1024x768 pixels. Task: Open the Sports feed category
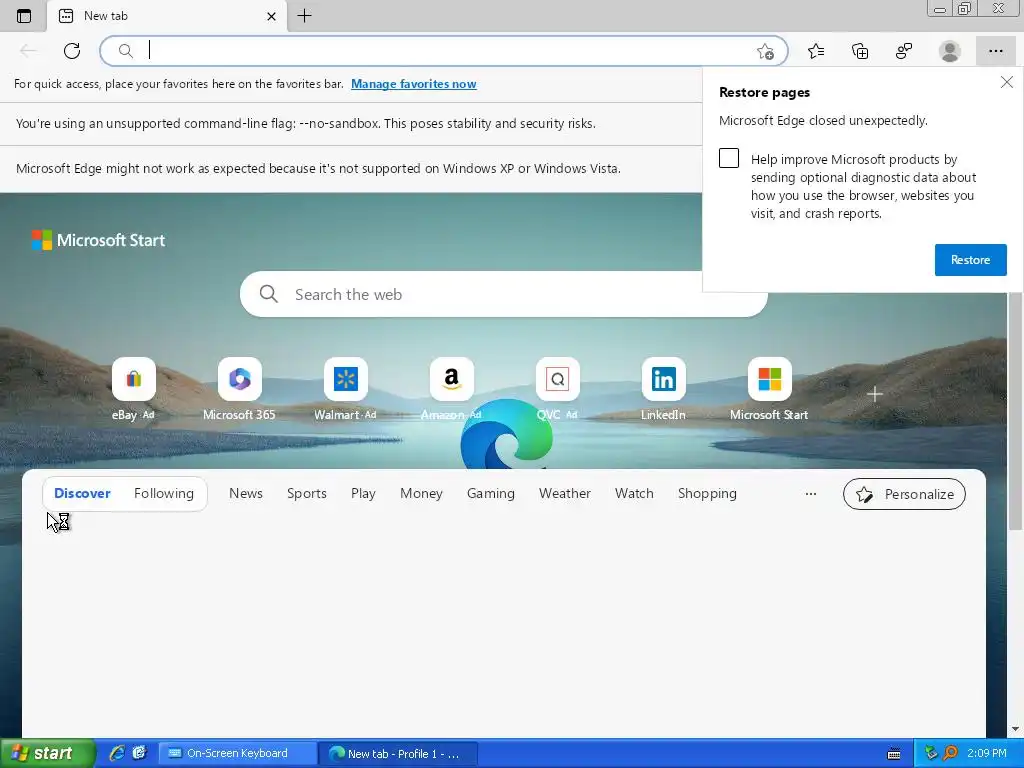point(306,493)
